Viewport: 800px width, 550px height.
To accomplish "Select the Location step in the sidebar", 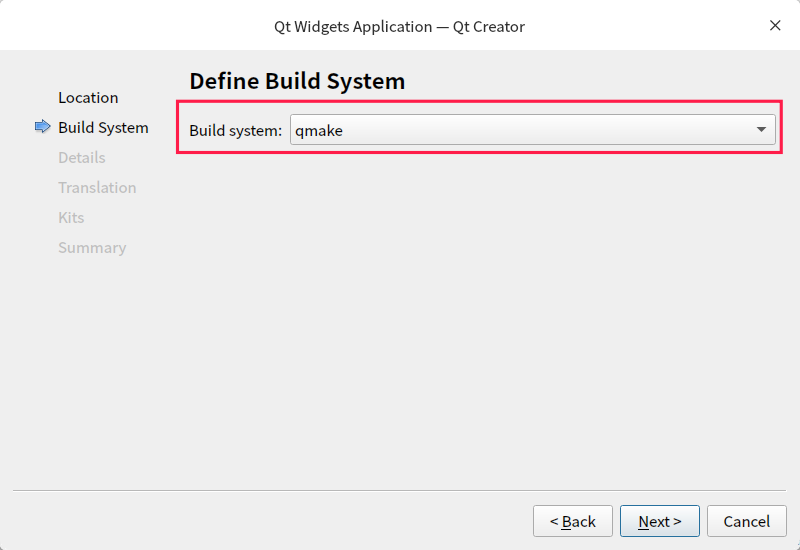I will coord(88,97).
